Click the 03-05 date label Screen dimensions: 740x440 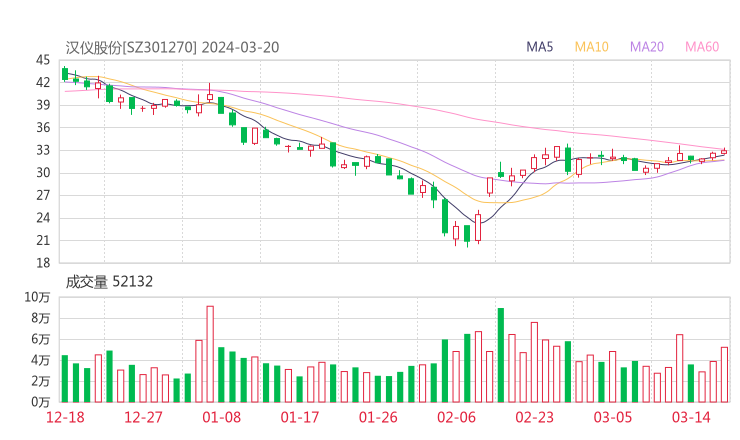(x=613, y=417)
